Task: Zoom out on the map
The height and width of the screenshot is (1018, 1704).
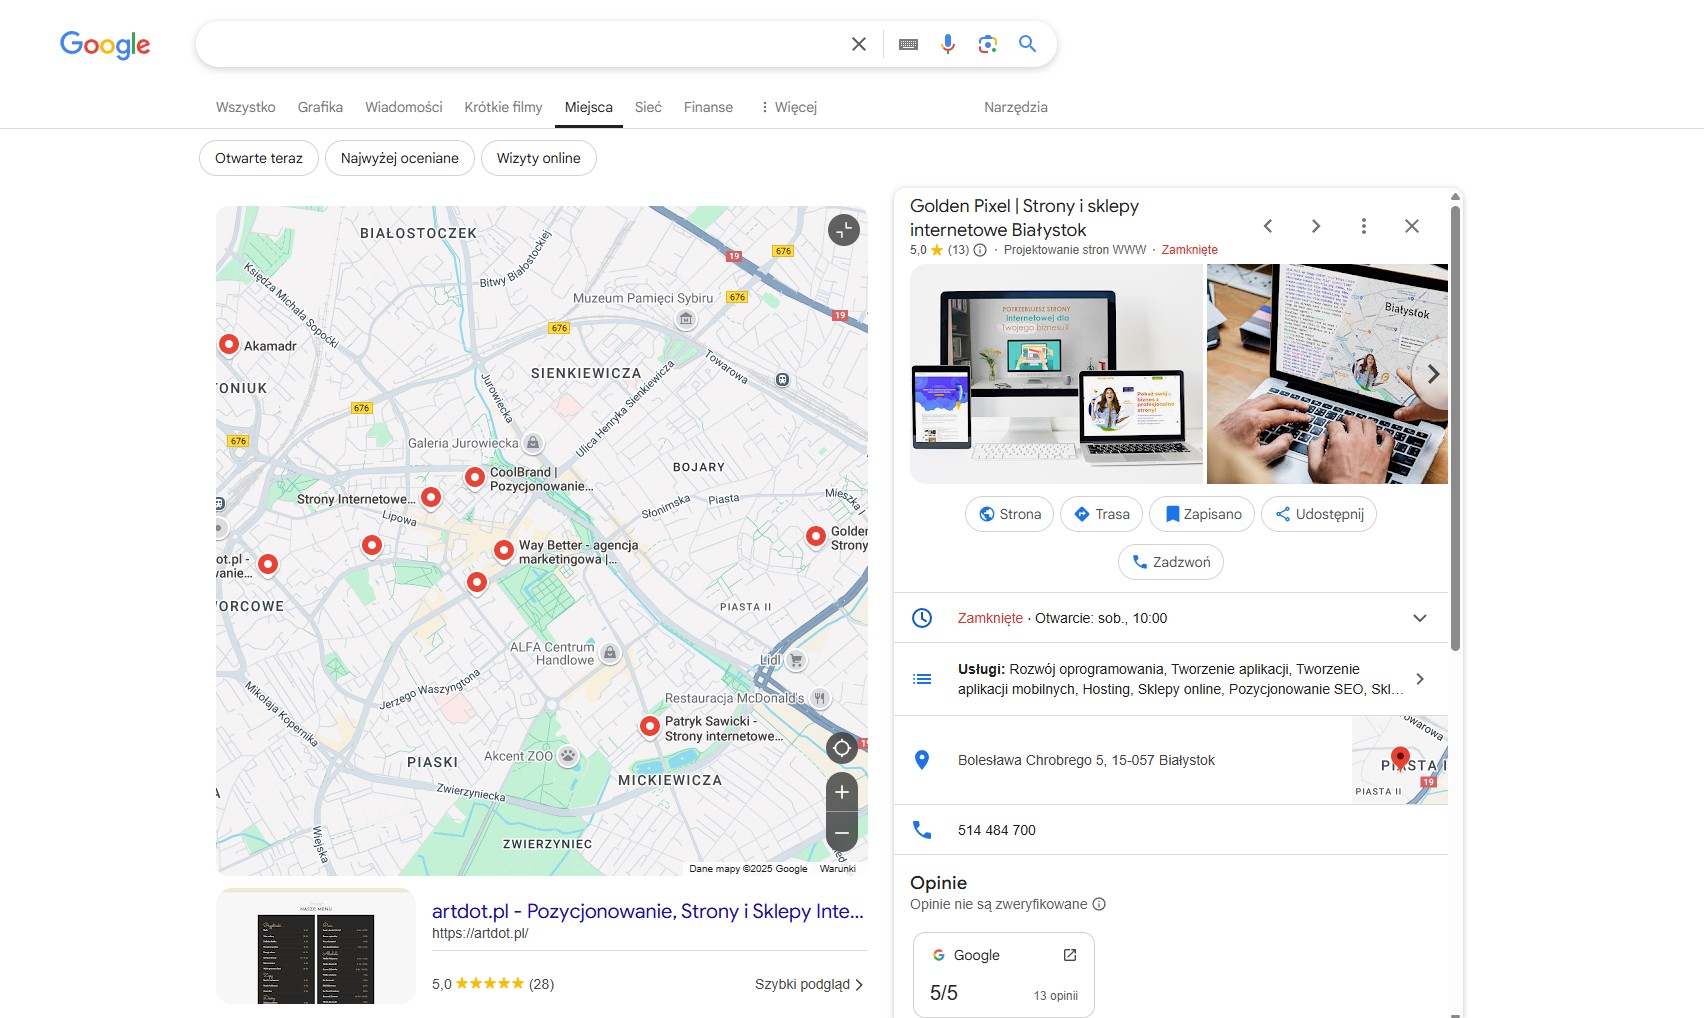Action: click(x=842, y=833)
